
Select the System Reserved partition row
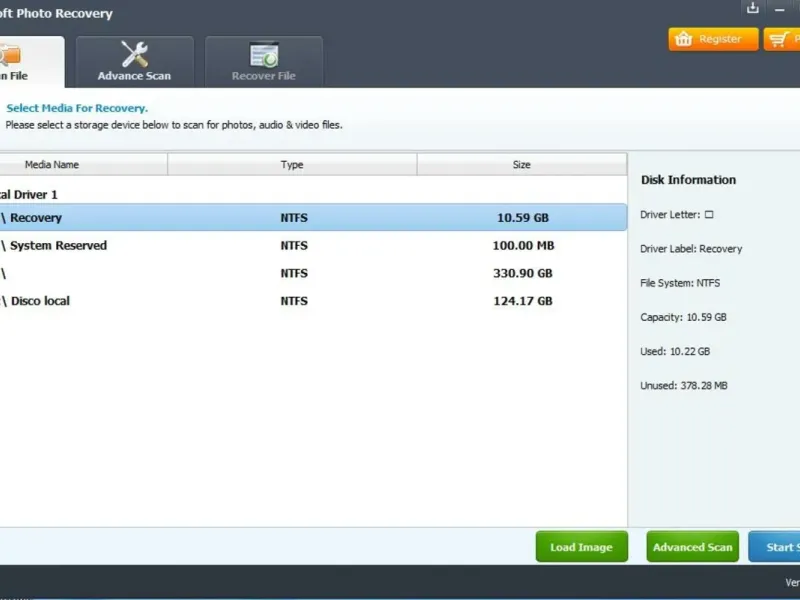(x=313, y=245)
